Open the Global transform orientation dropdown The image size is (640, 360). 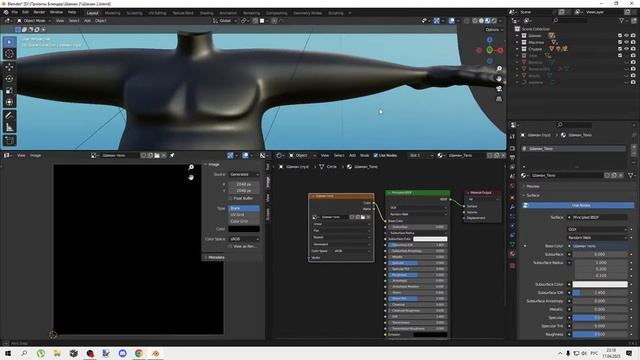[x=224, y=20]
